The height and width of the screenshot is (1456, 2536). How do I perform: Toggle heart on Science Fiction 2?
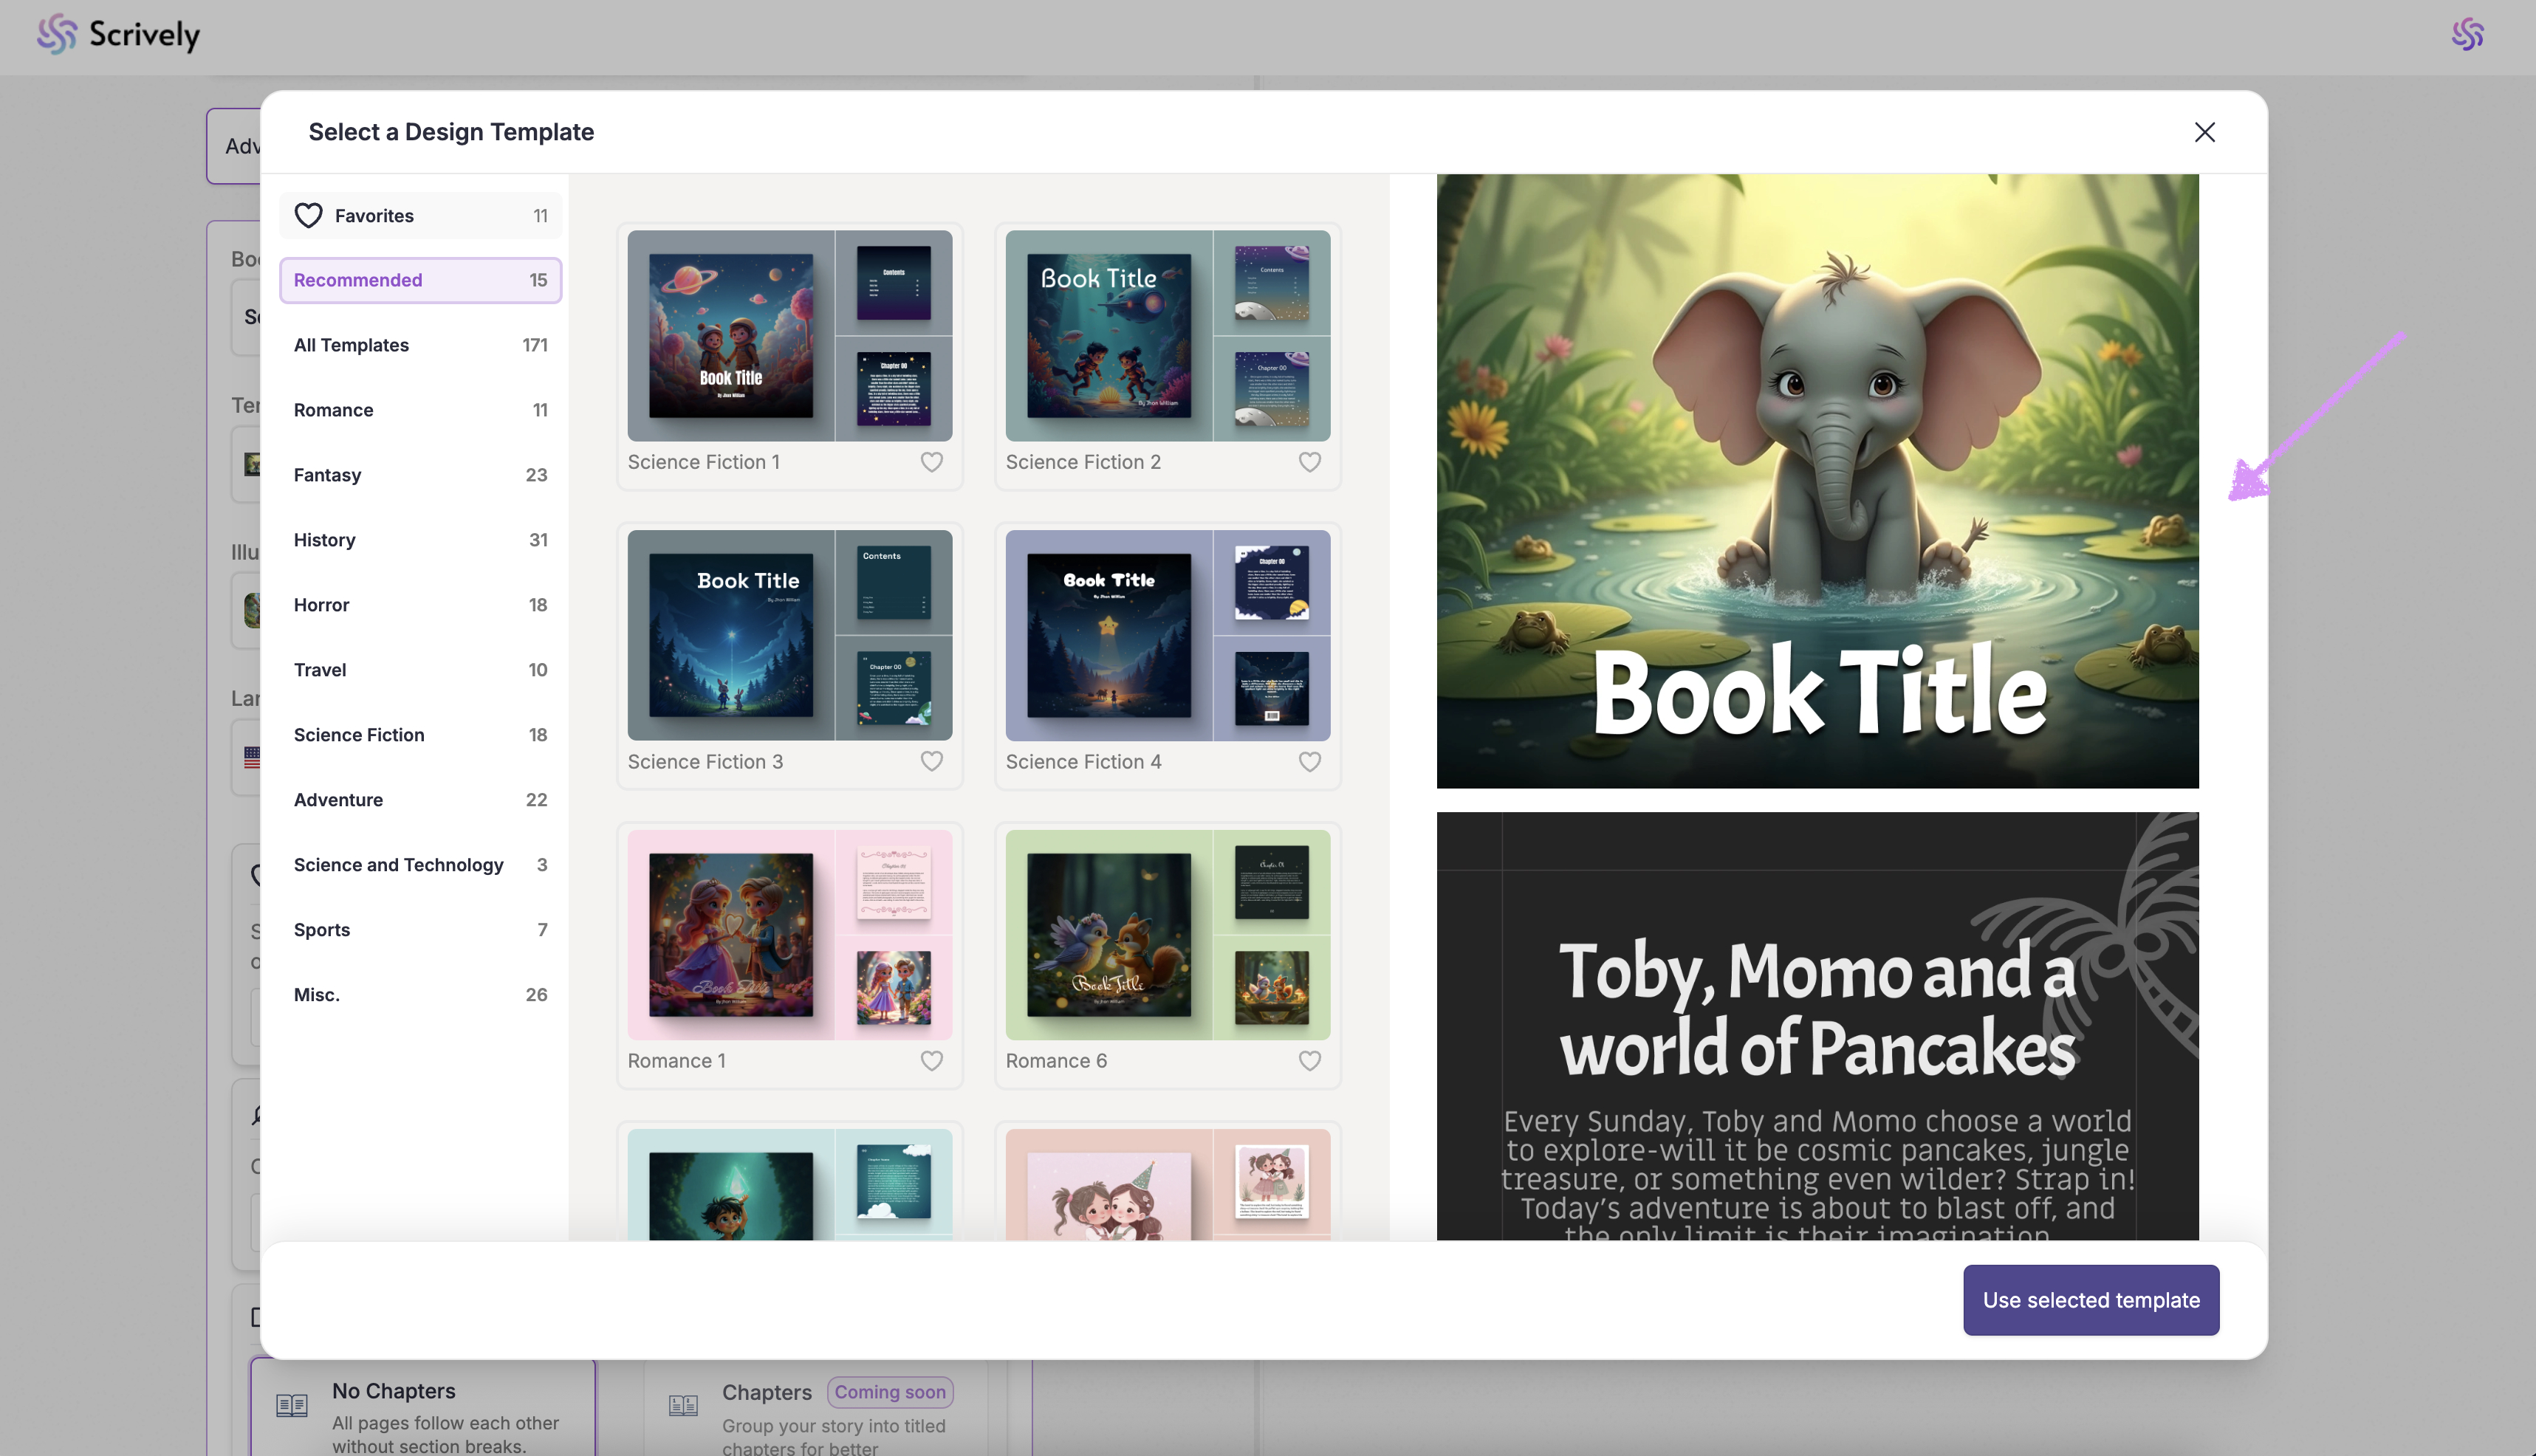click(1309, 462)
